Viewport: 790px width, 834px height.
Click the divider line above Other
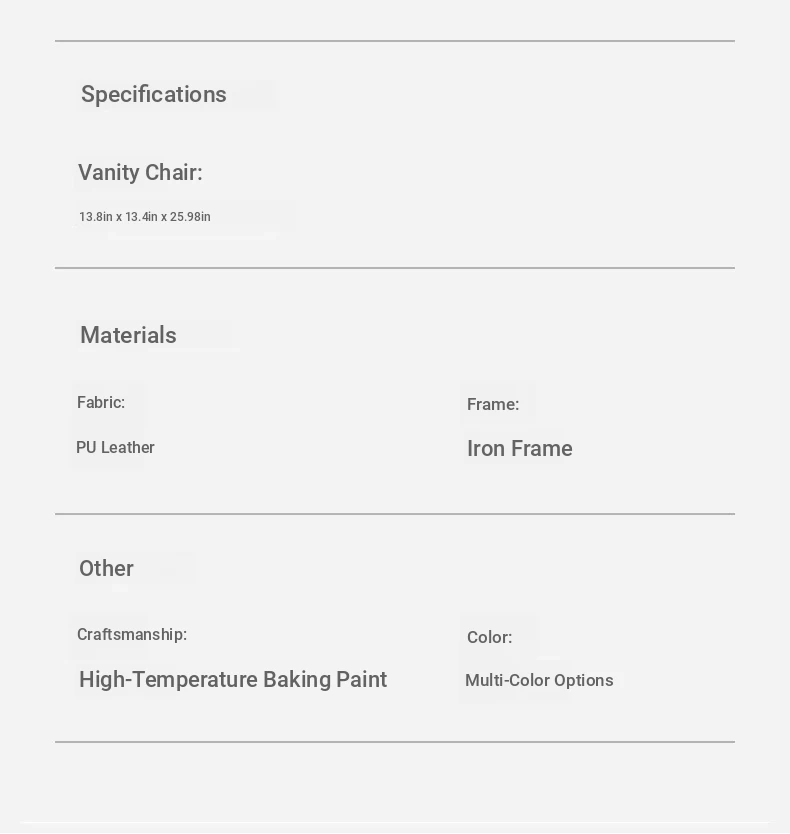click(395, 514)
